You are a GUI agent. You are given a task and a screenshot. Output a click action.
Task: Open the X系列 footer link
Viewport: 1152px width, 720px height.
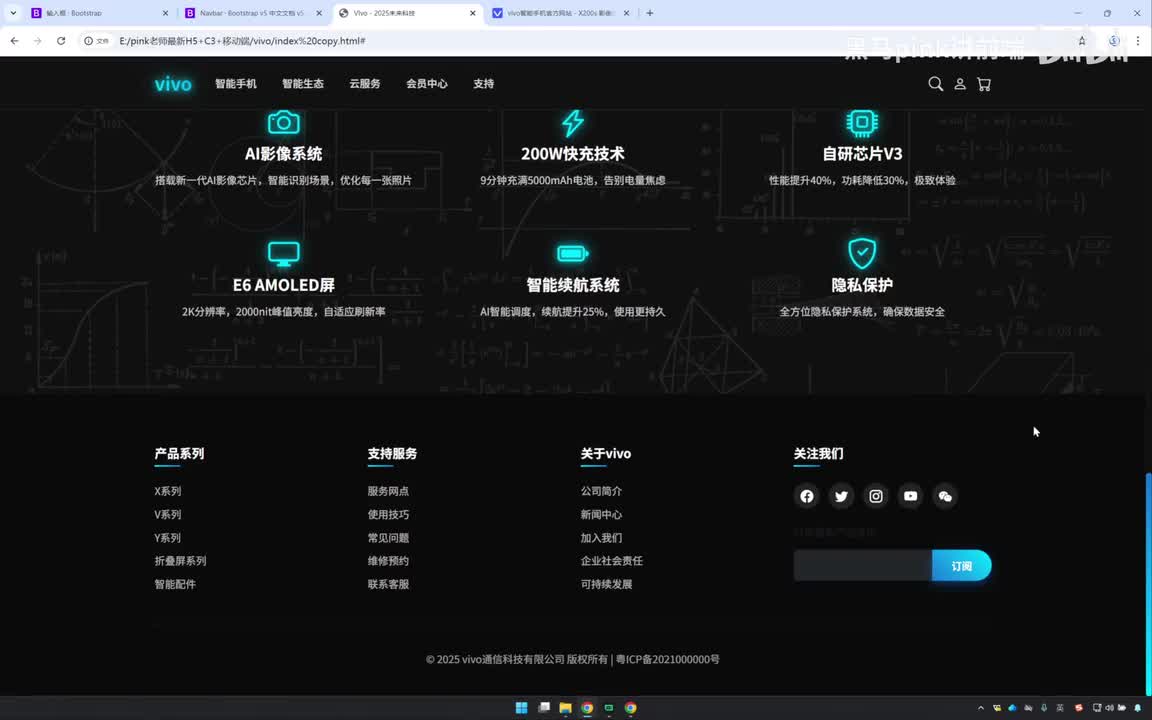(x=168, y=491)
